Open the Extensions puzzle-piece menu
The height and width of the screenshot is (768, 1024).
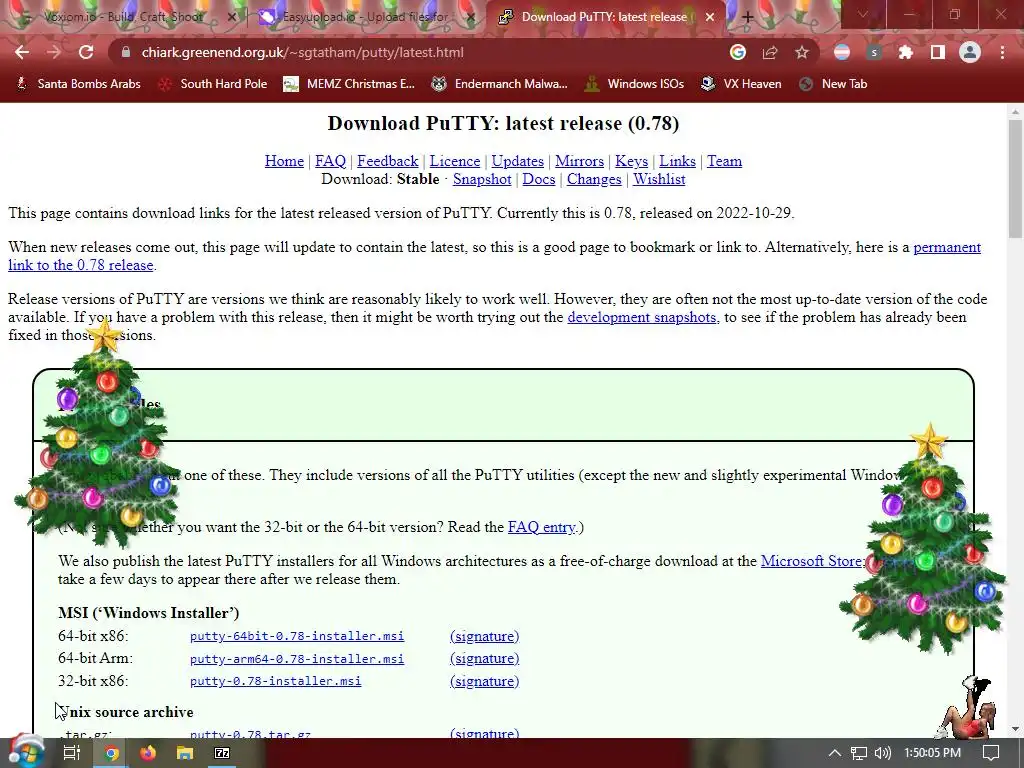905,52
